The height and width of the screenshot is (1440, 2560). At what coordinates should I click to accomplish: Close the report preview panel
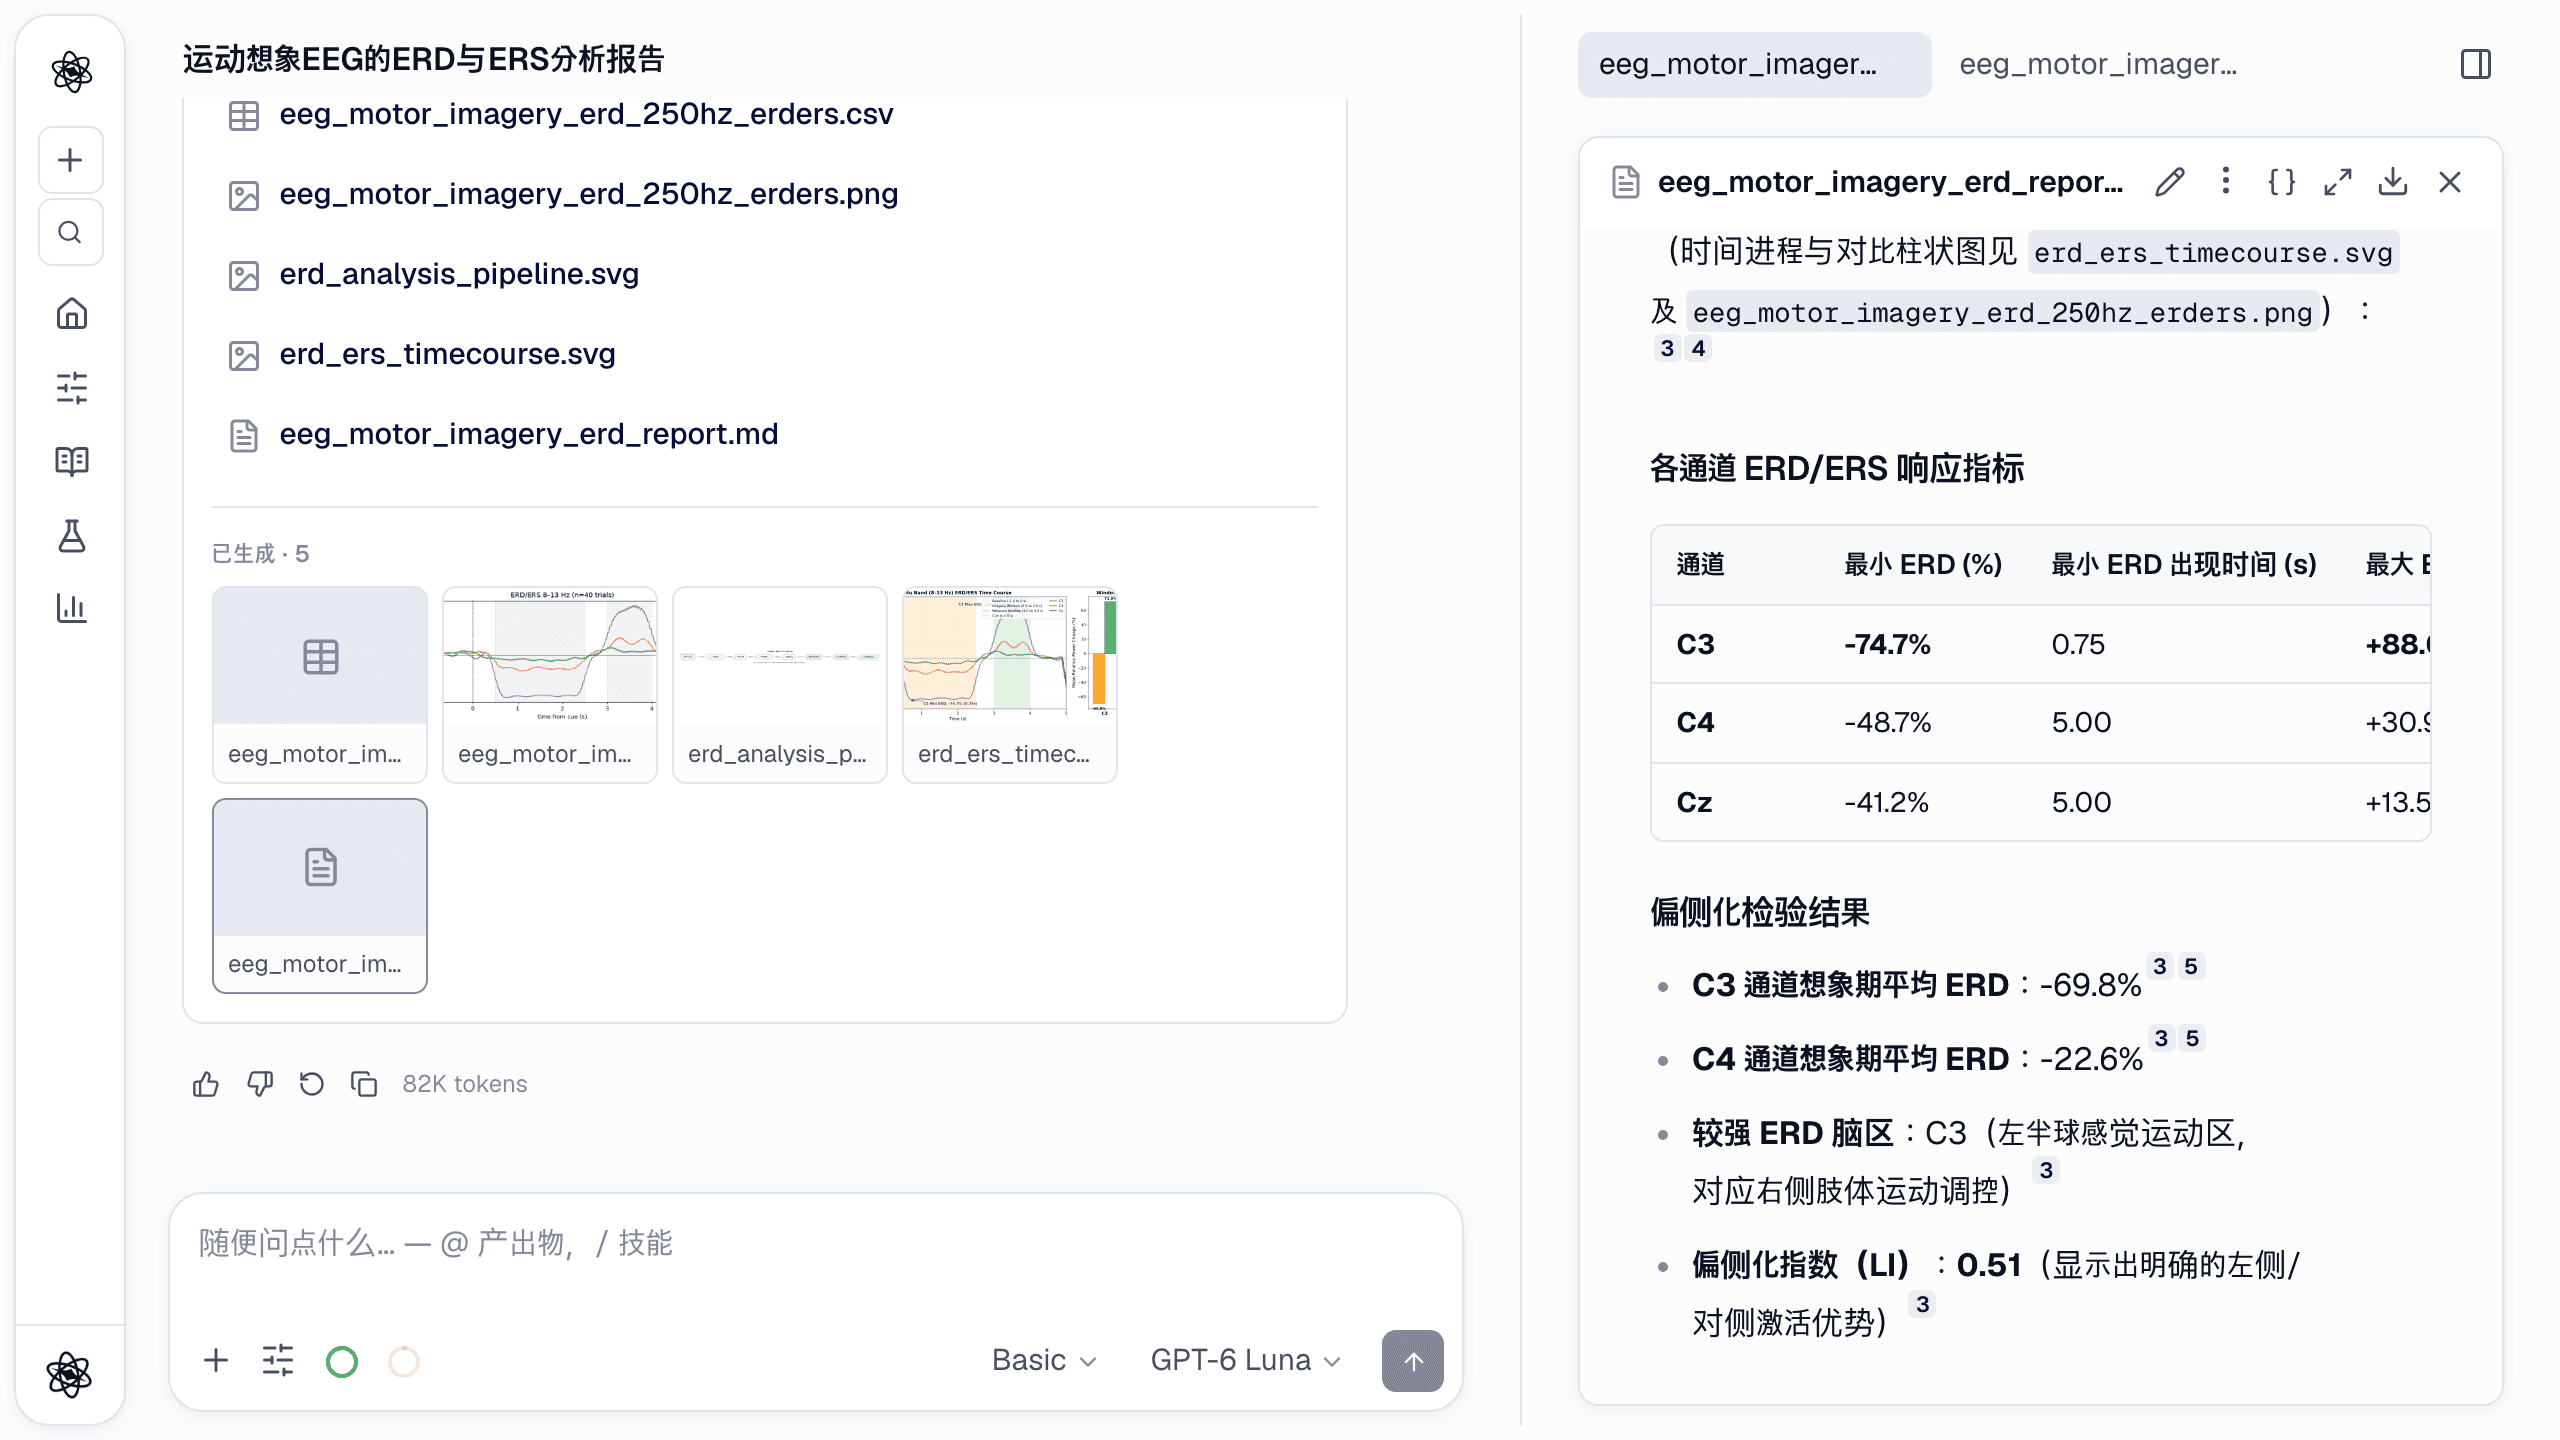(x=2450, y=182)
